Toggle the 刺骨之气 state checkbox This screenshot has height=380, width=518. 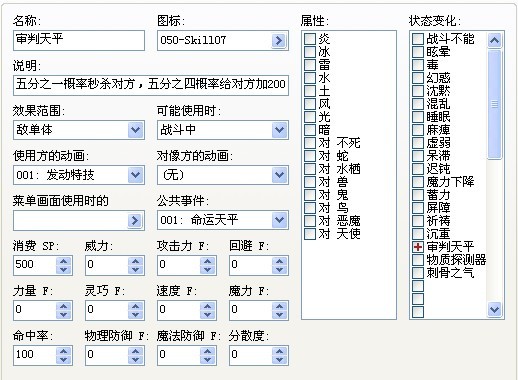point(418,273)
